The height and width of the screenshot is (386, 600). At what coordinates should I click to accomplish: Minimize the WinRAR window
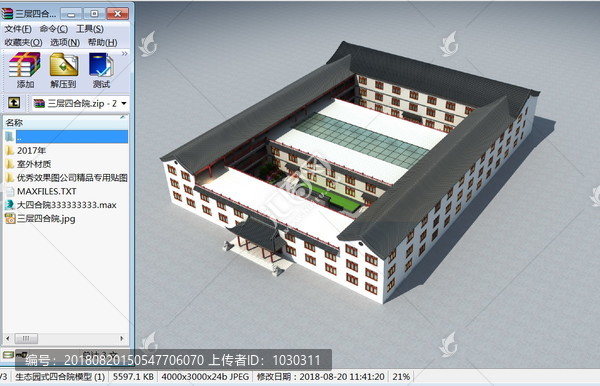point(71,14)
